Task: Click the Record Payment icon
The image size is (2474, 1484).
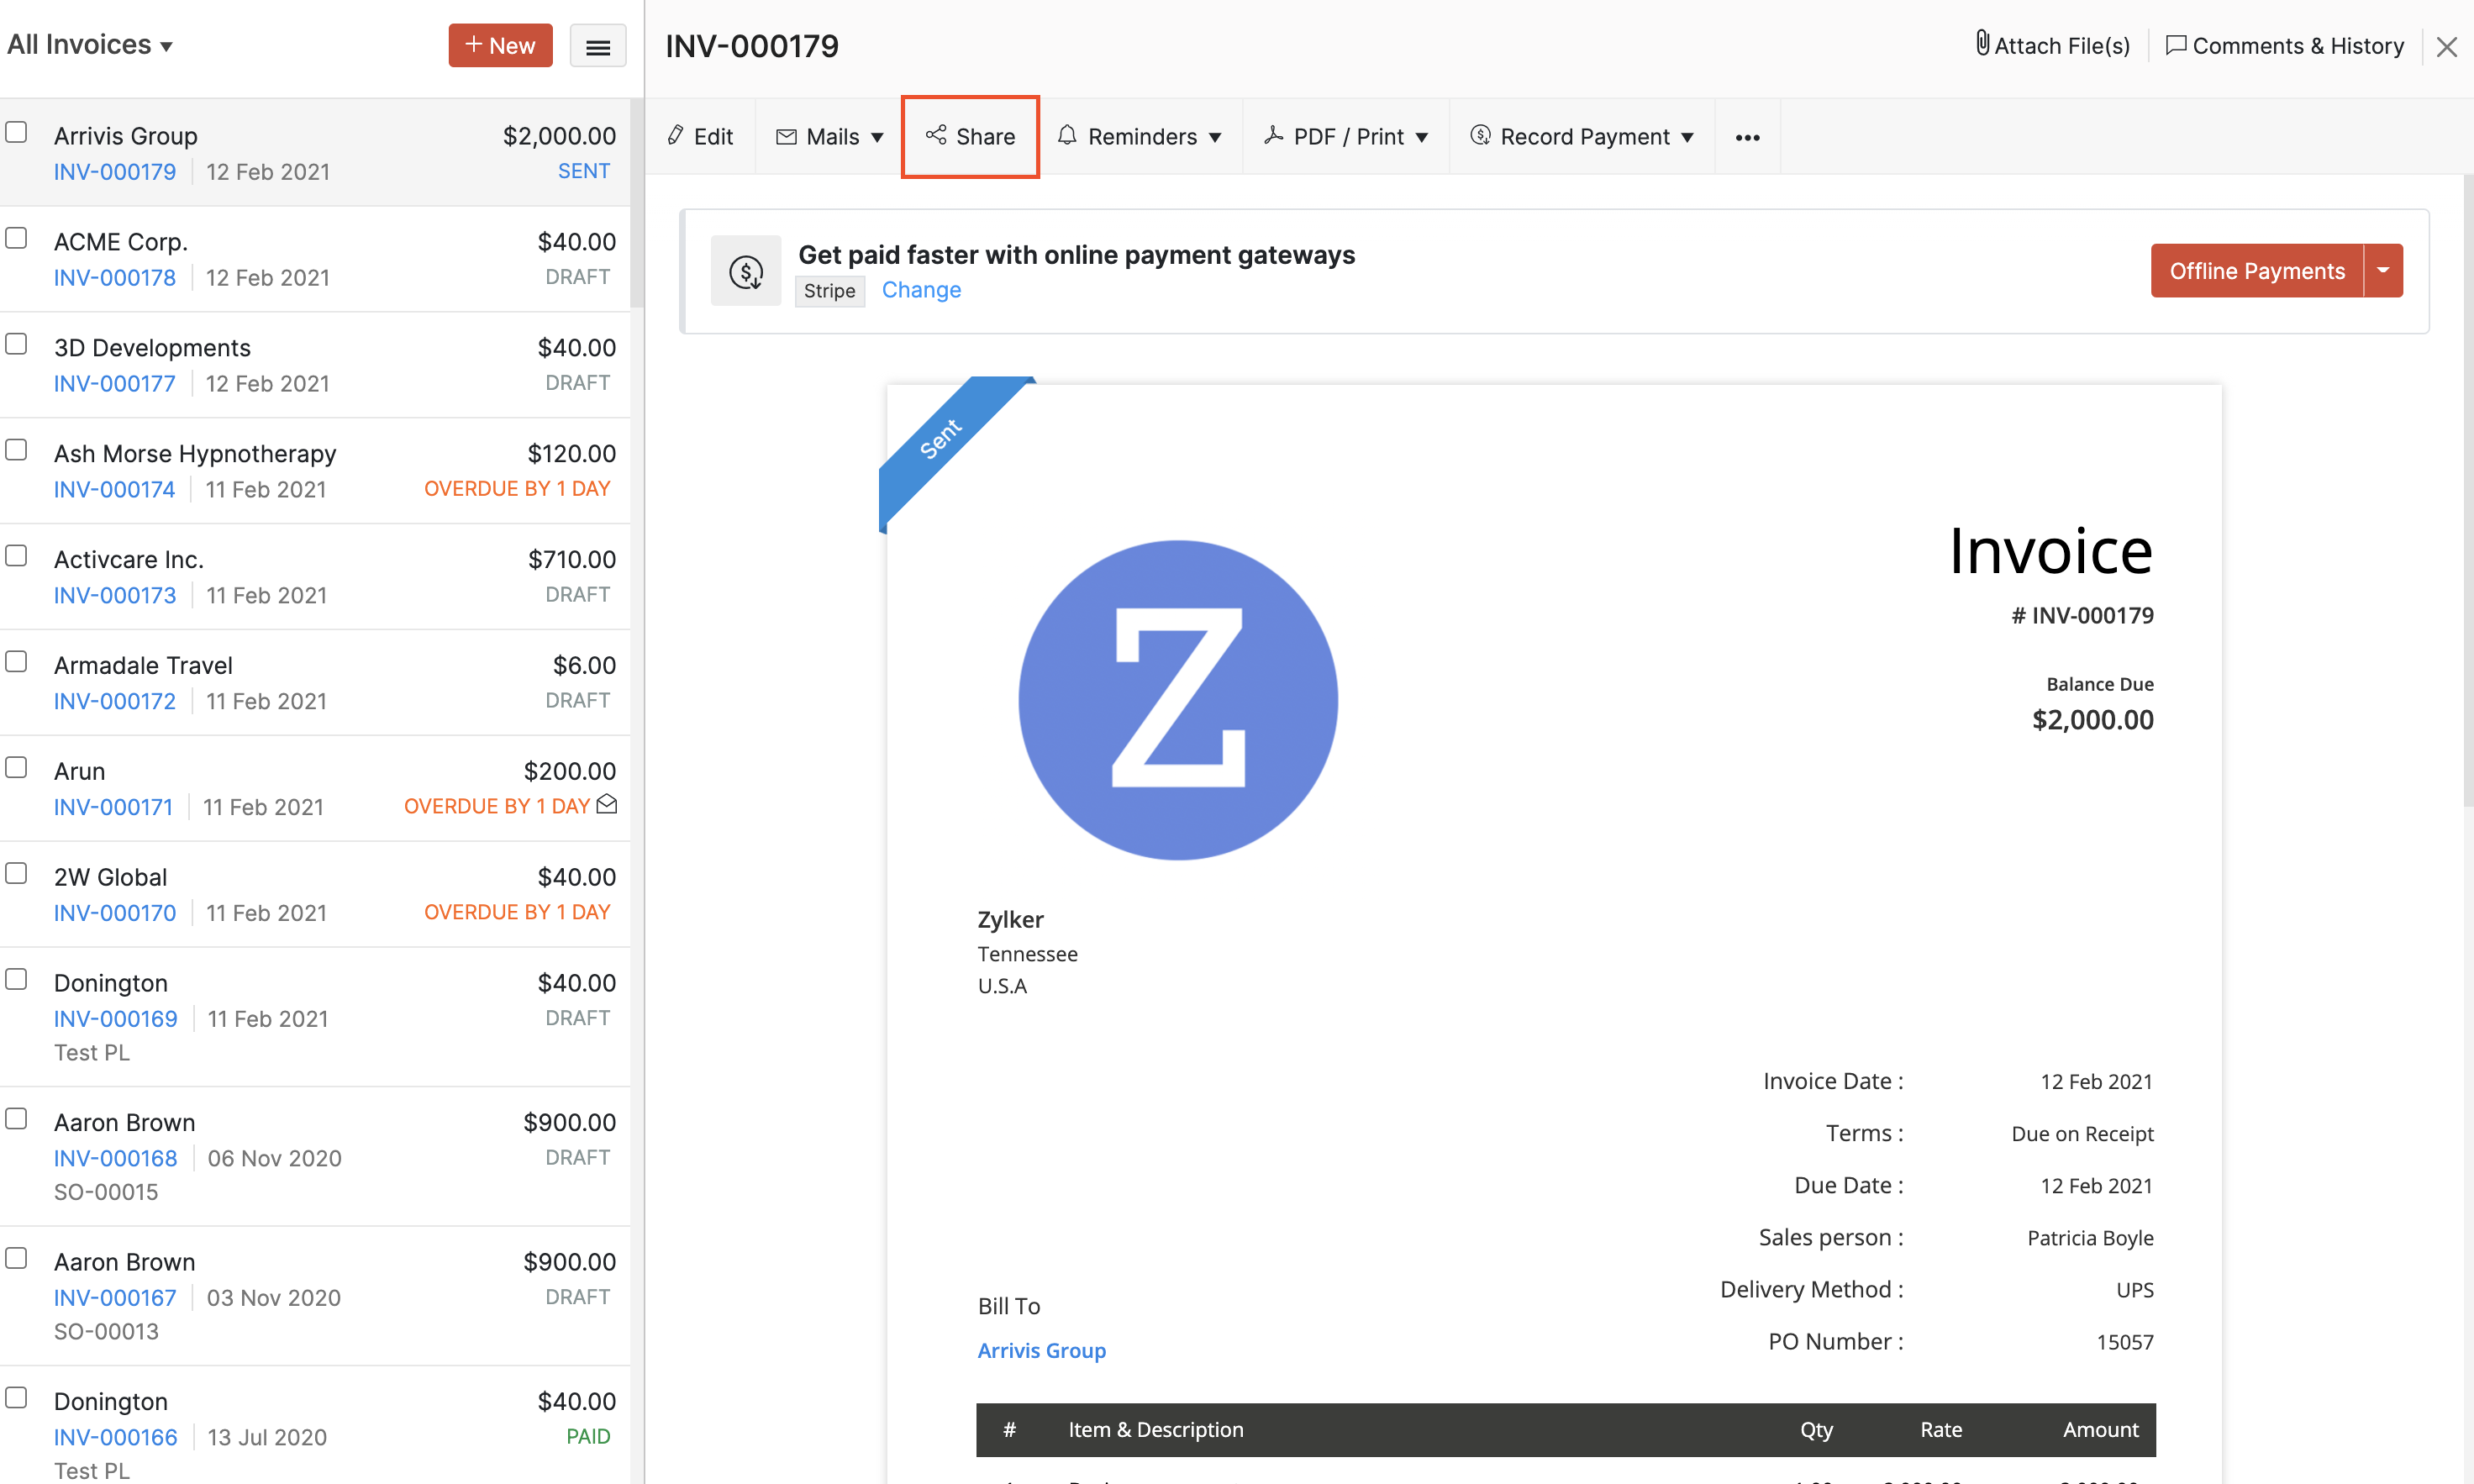Action: (x=1481, y=136)
